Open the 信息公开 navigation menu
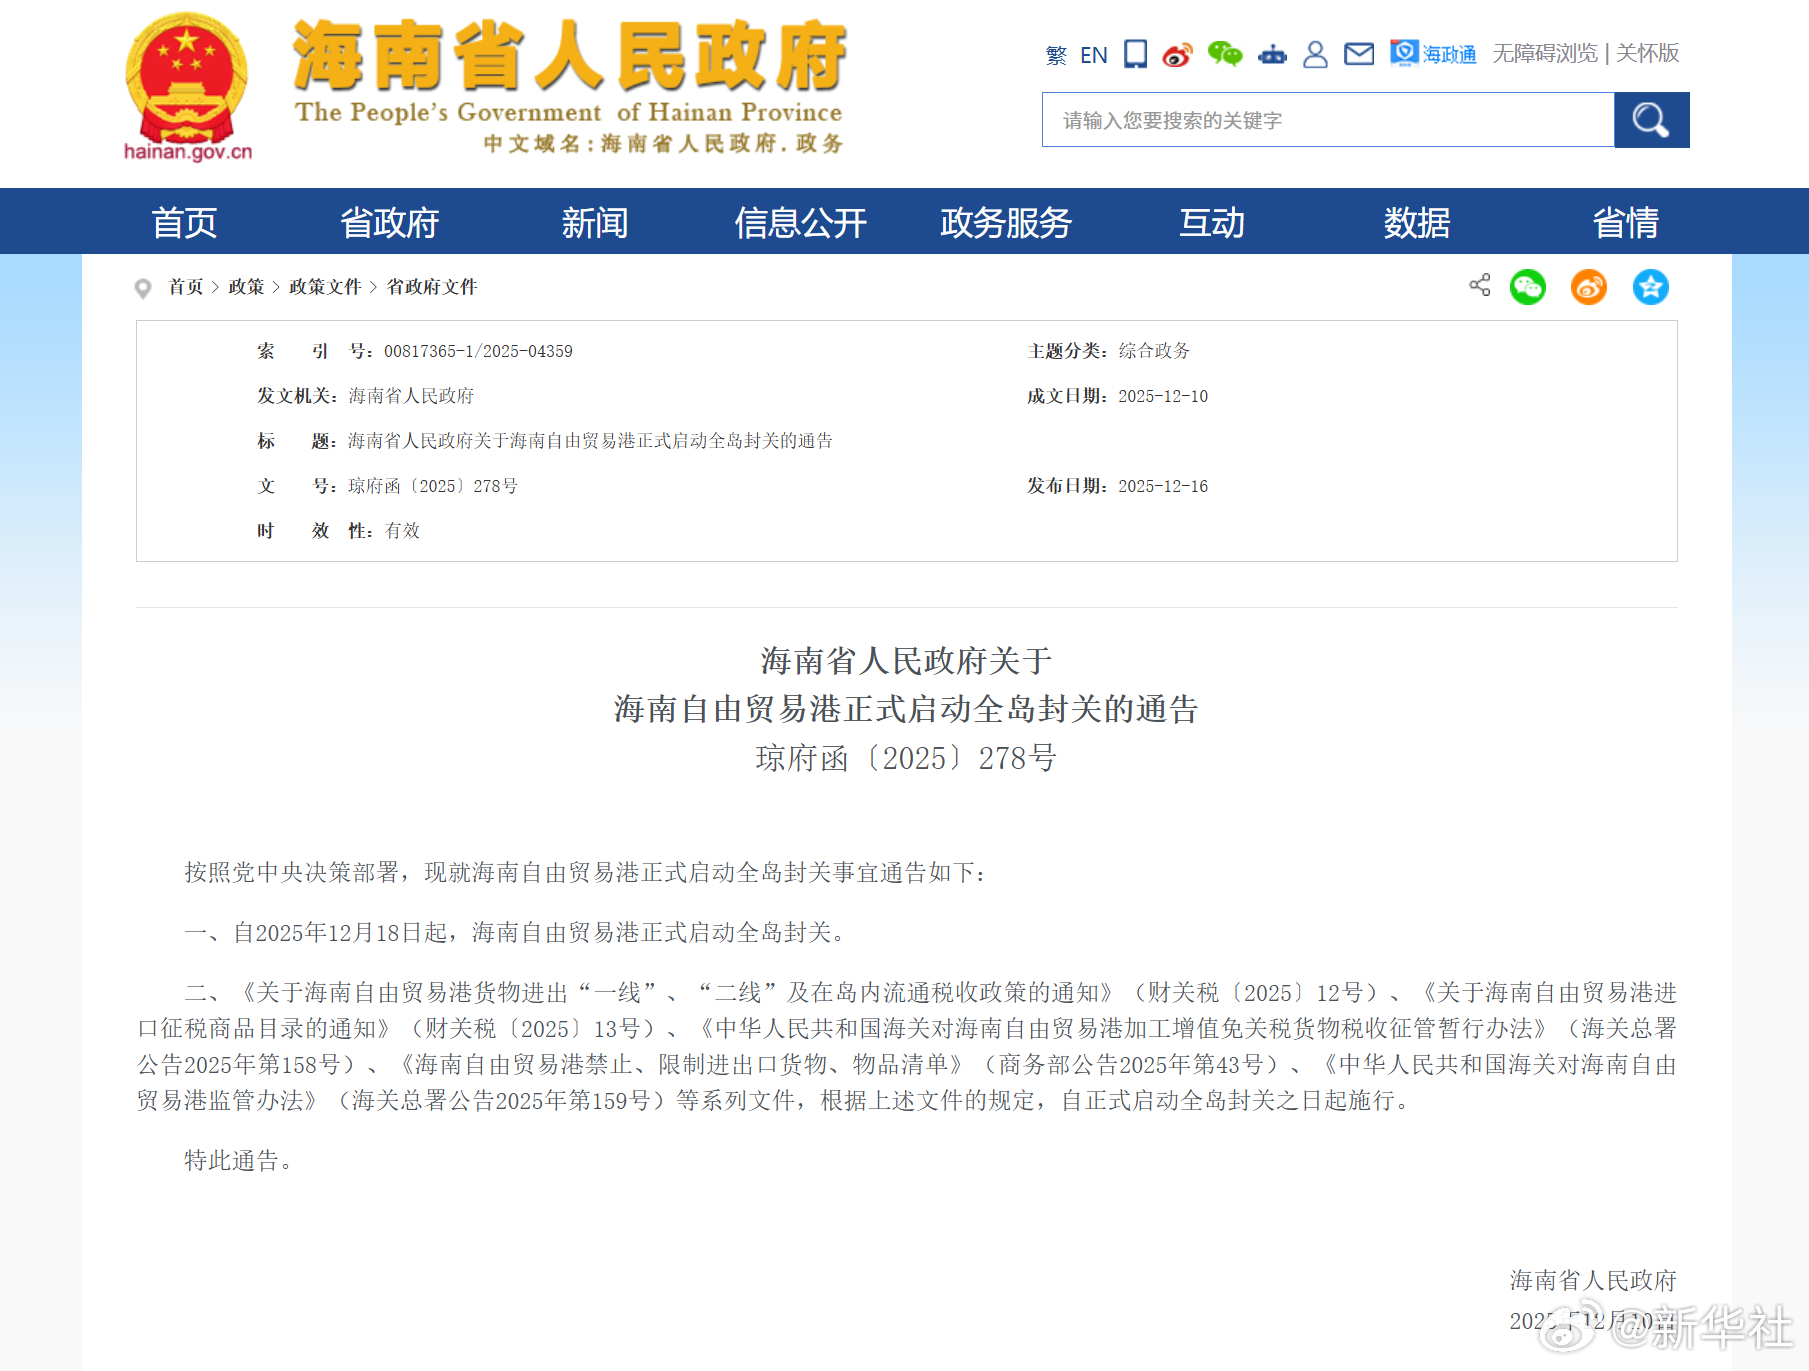1809x1371 pixels. [x=800, y=222]
